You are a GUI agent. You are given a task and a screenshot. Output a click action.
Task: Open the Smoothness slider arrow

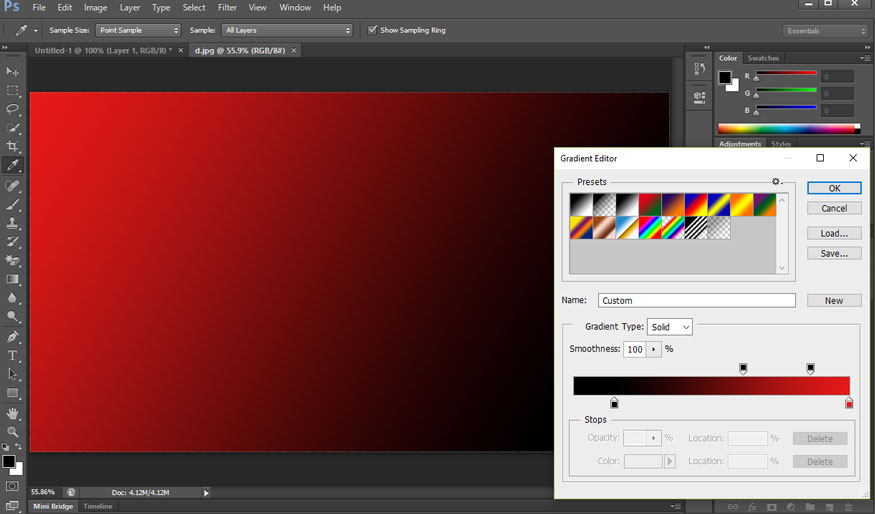(653, 349)
